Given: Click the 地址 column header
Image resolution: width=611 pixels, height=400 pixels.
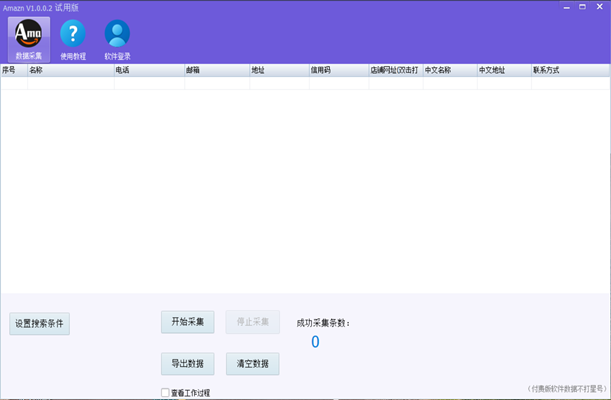Looking at the screenshot, I should (x=278, y=71).
